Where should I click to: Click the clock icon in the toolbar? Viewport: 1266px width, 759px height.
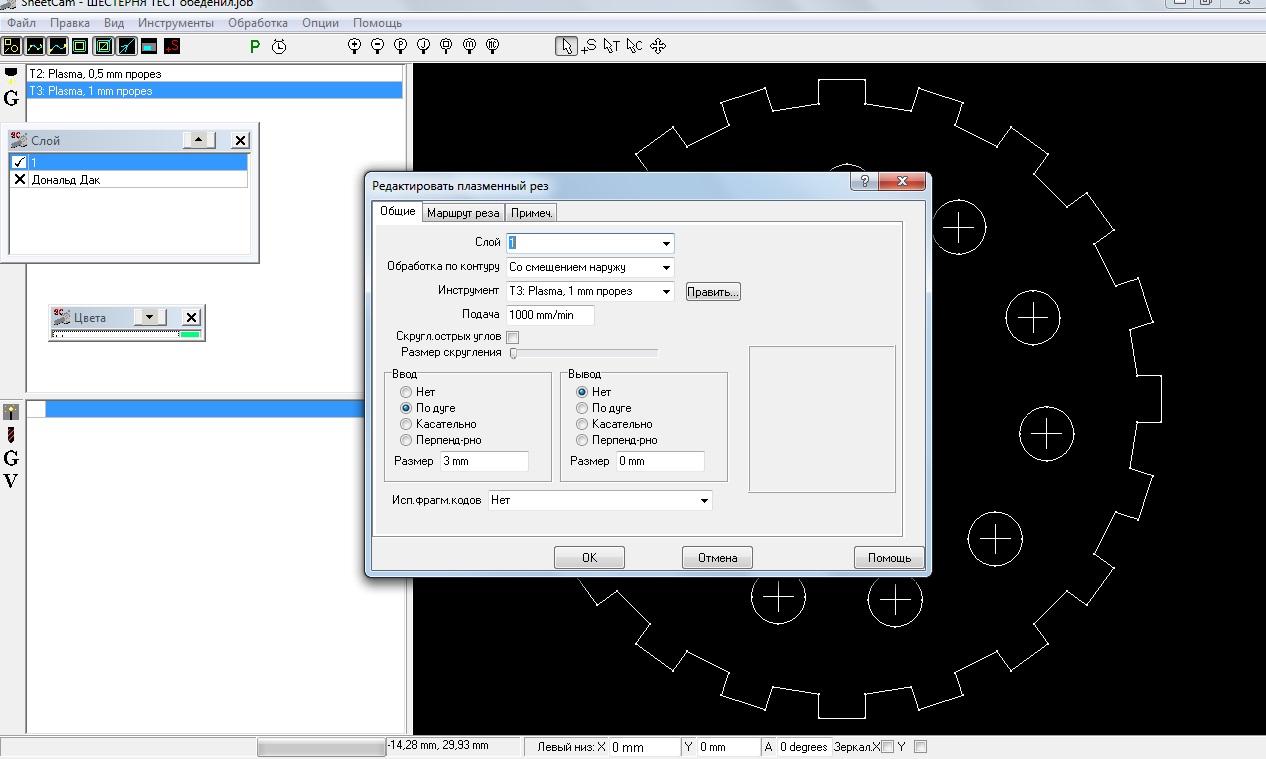point(279,46)
